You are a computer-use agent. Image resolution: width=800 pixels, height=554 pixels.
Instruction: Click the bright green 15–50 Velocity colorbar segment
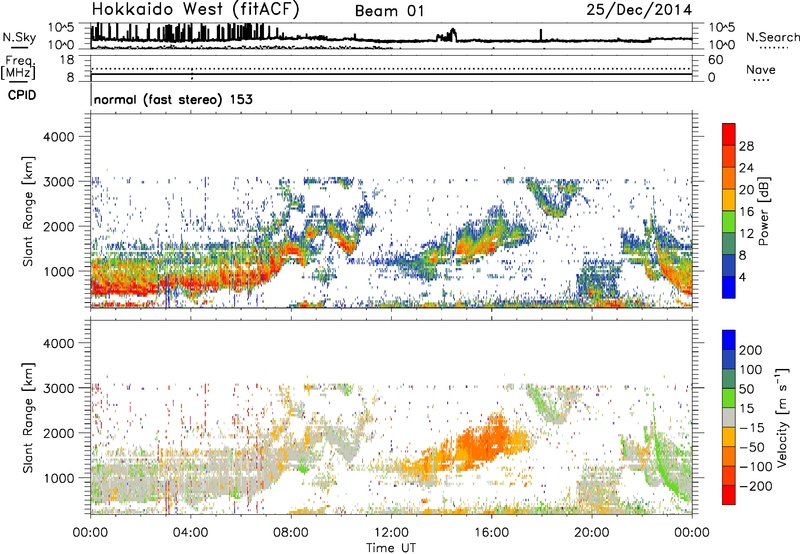pos(729,398)
